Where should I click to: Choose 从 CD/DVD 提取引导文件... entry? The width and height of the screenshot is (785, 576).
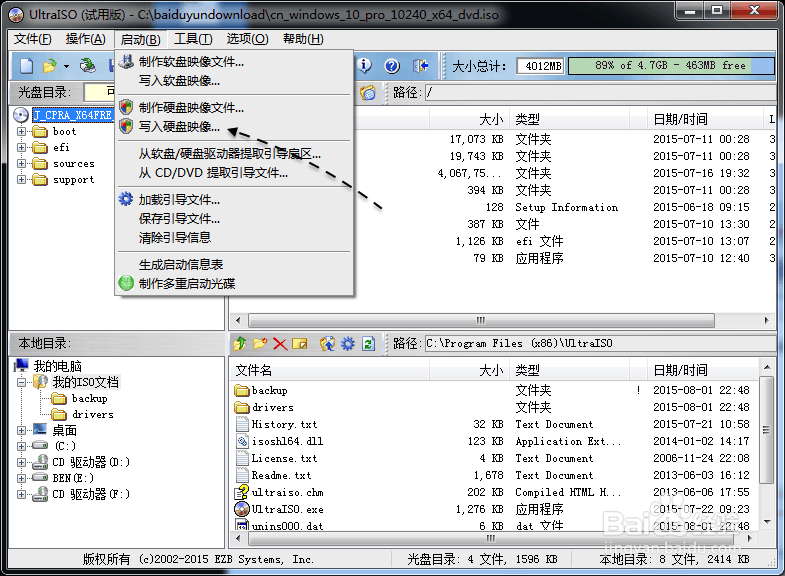pyautogui.click(x=234, y=173)
